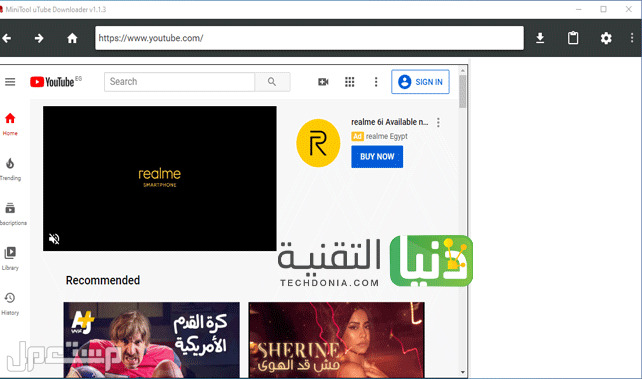Click the magnifier search button
The image size is (642, 379).
pos(272,82)
